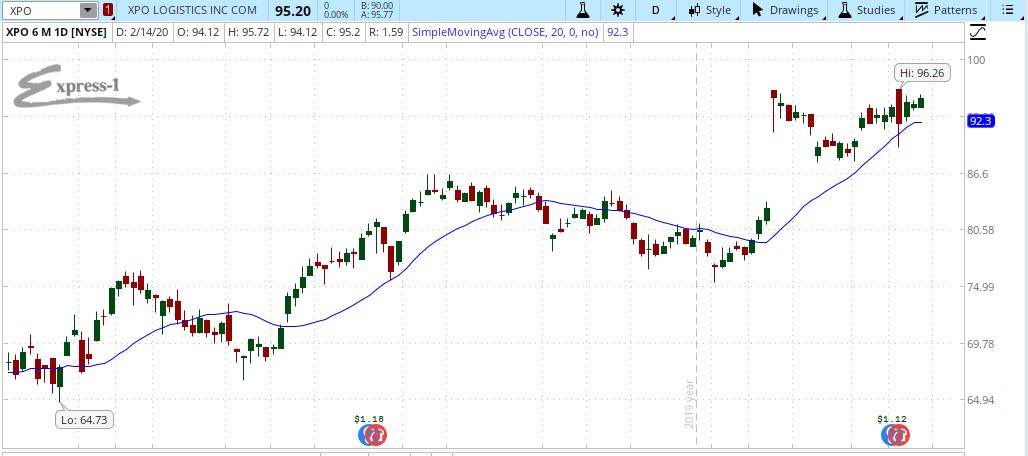1028x456 pixels.
Task: Click the bid/ask B:90.00 A:95.77 quote
Action: [377, 10]
